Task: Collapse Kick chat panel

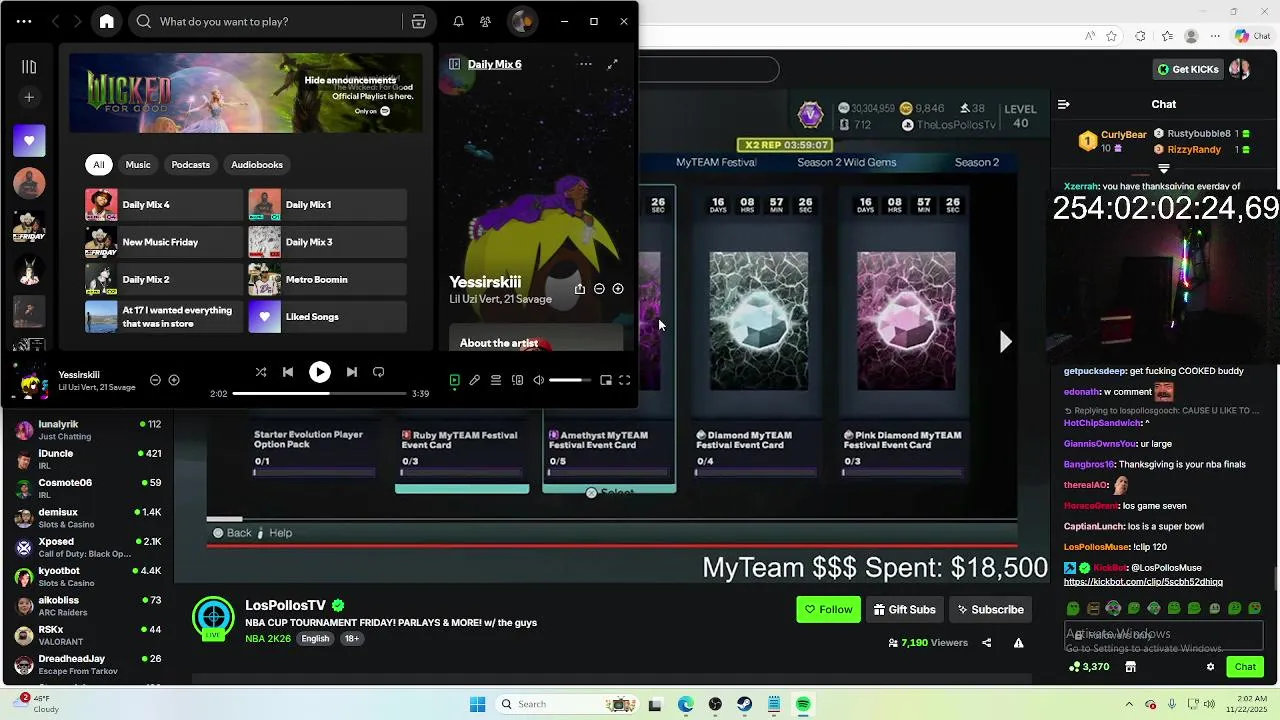Action: [1063, 104]
